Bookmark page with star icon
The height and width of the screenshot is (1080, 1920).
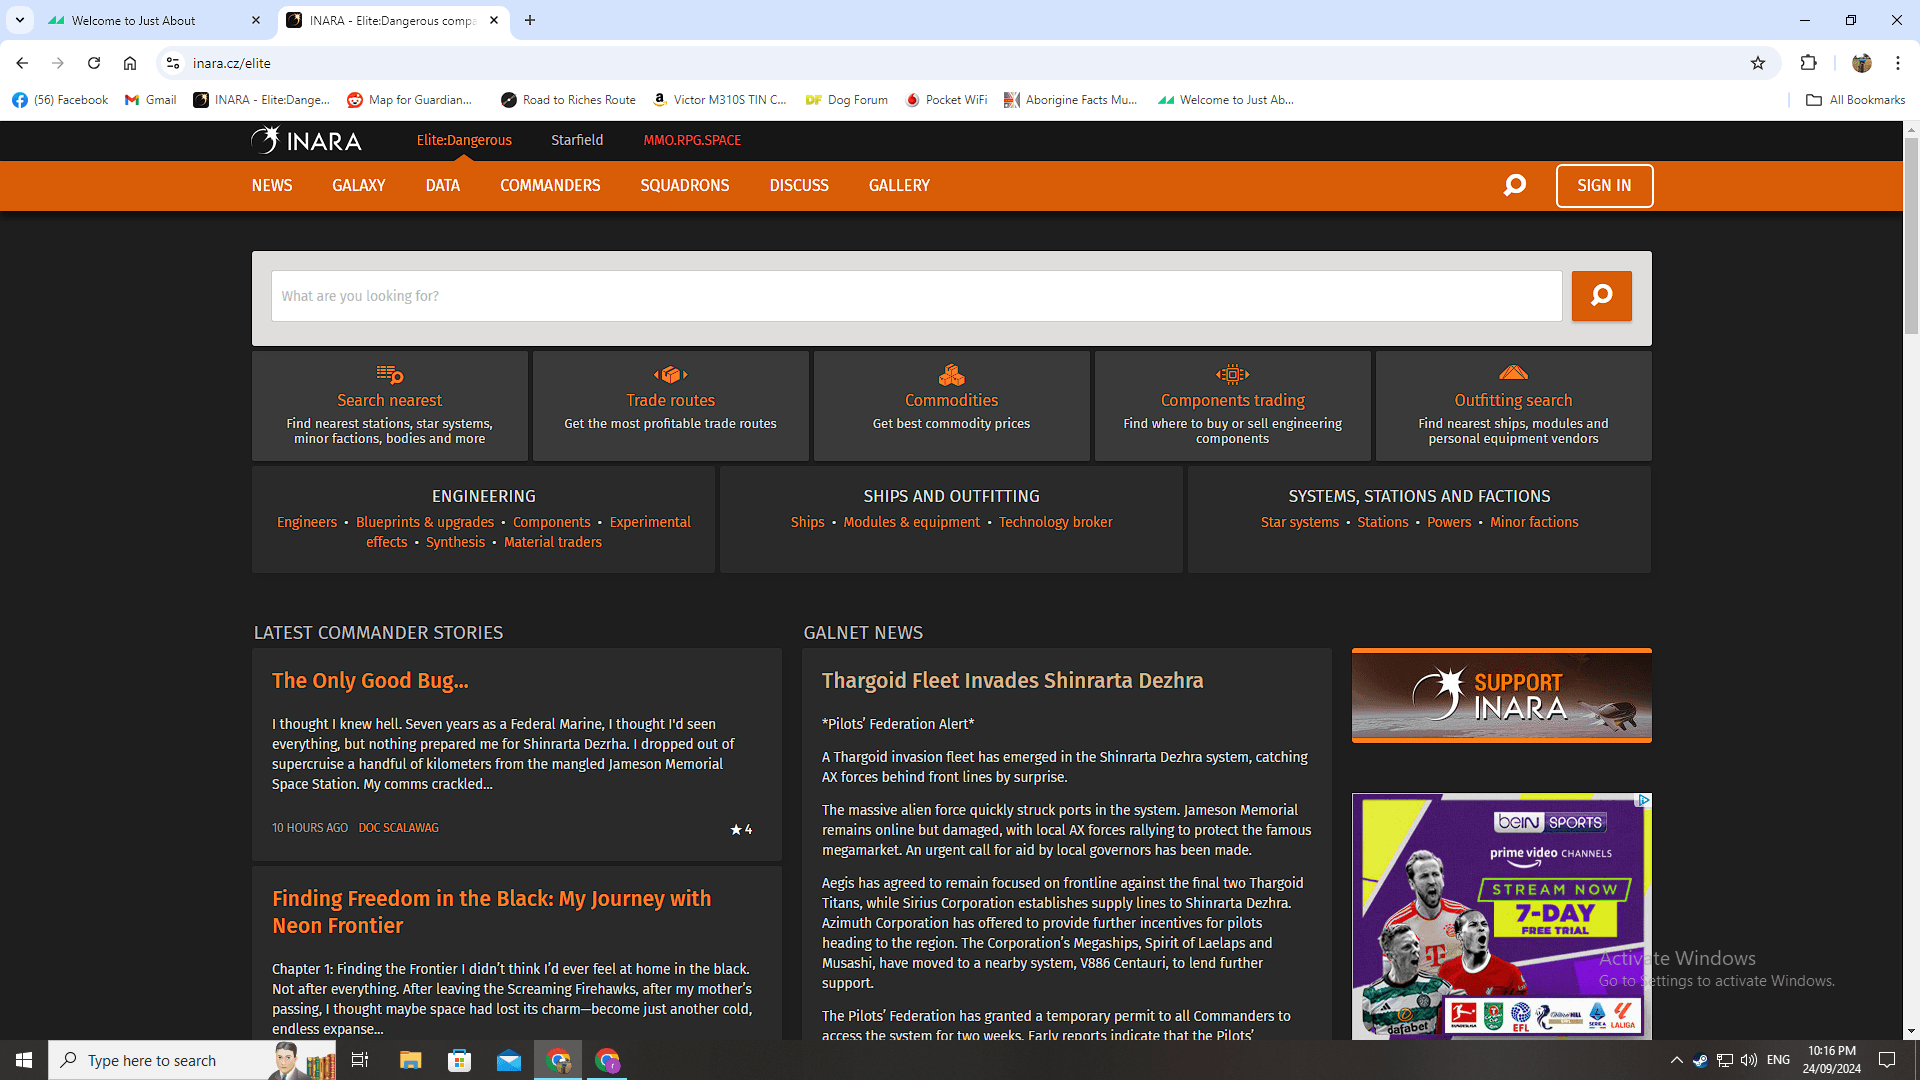click(x=1758, y=63)
